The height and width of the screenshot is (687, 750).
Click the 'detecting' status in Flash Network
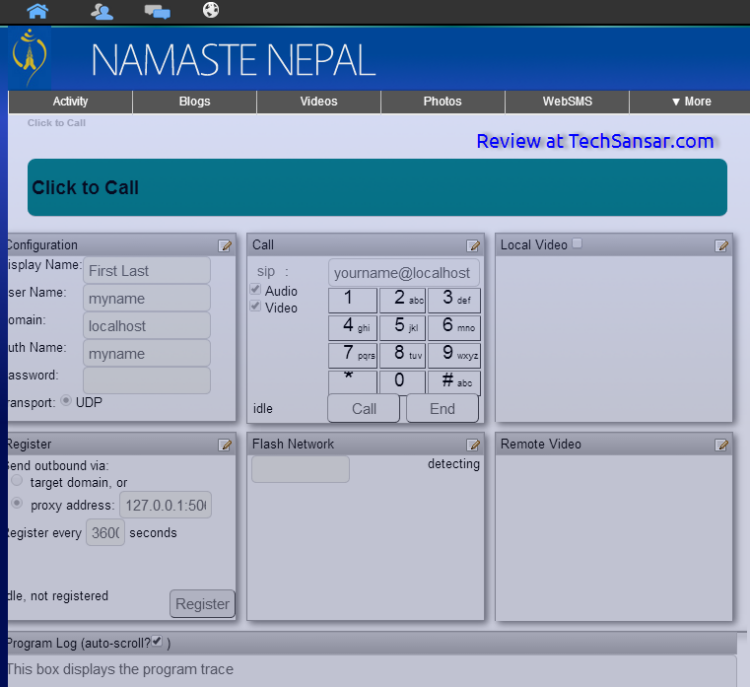coord(453,464)
